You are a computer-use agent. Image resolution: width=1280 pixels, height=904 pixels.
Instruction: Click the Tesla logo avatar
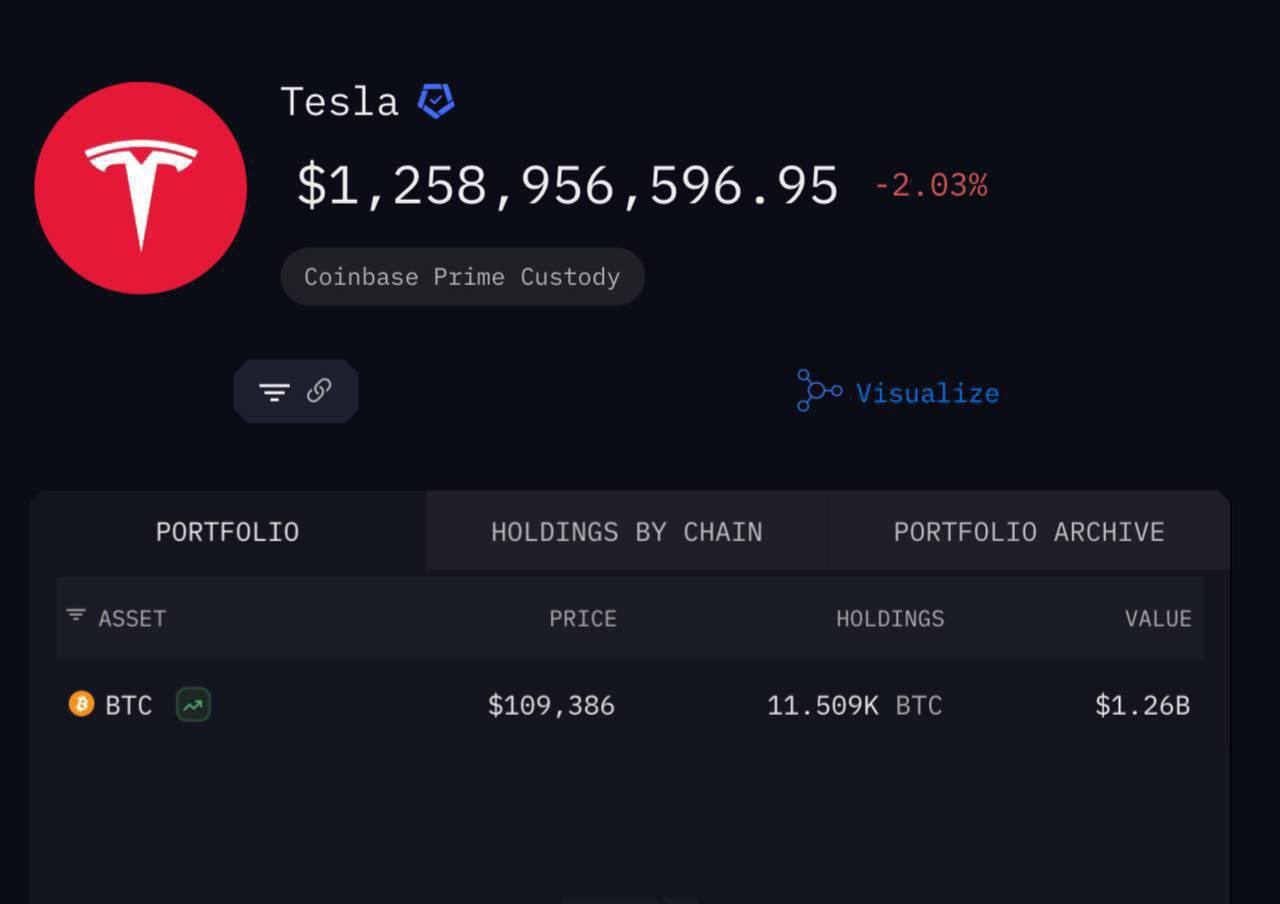(140, 188)
